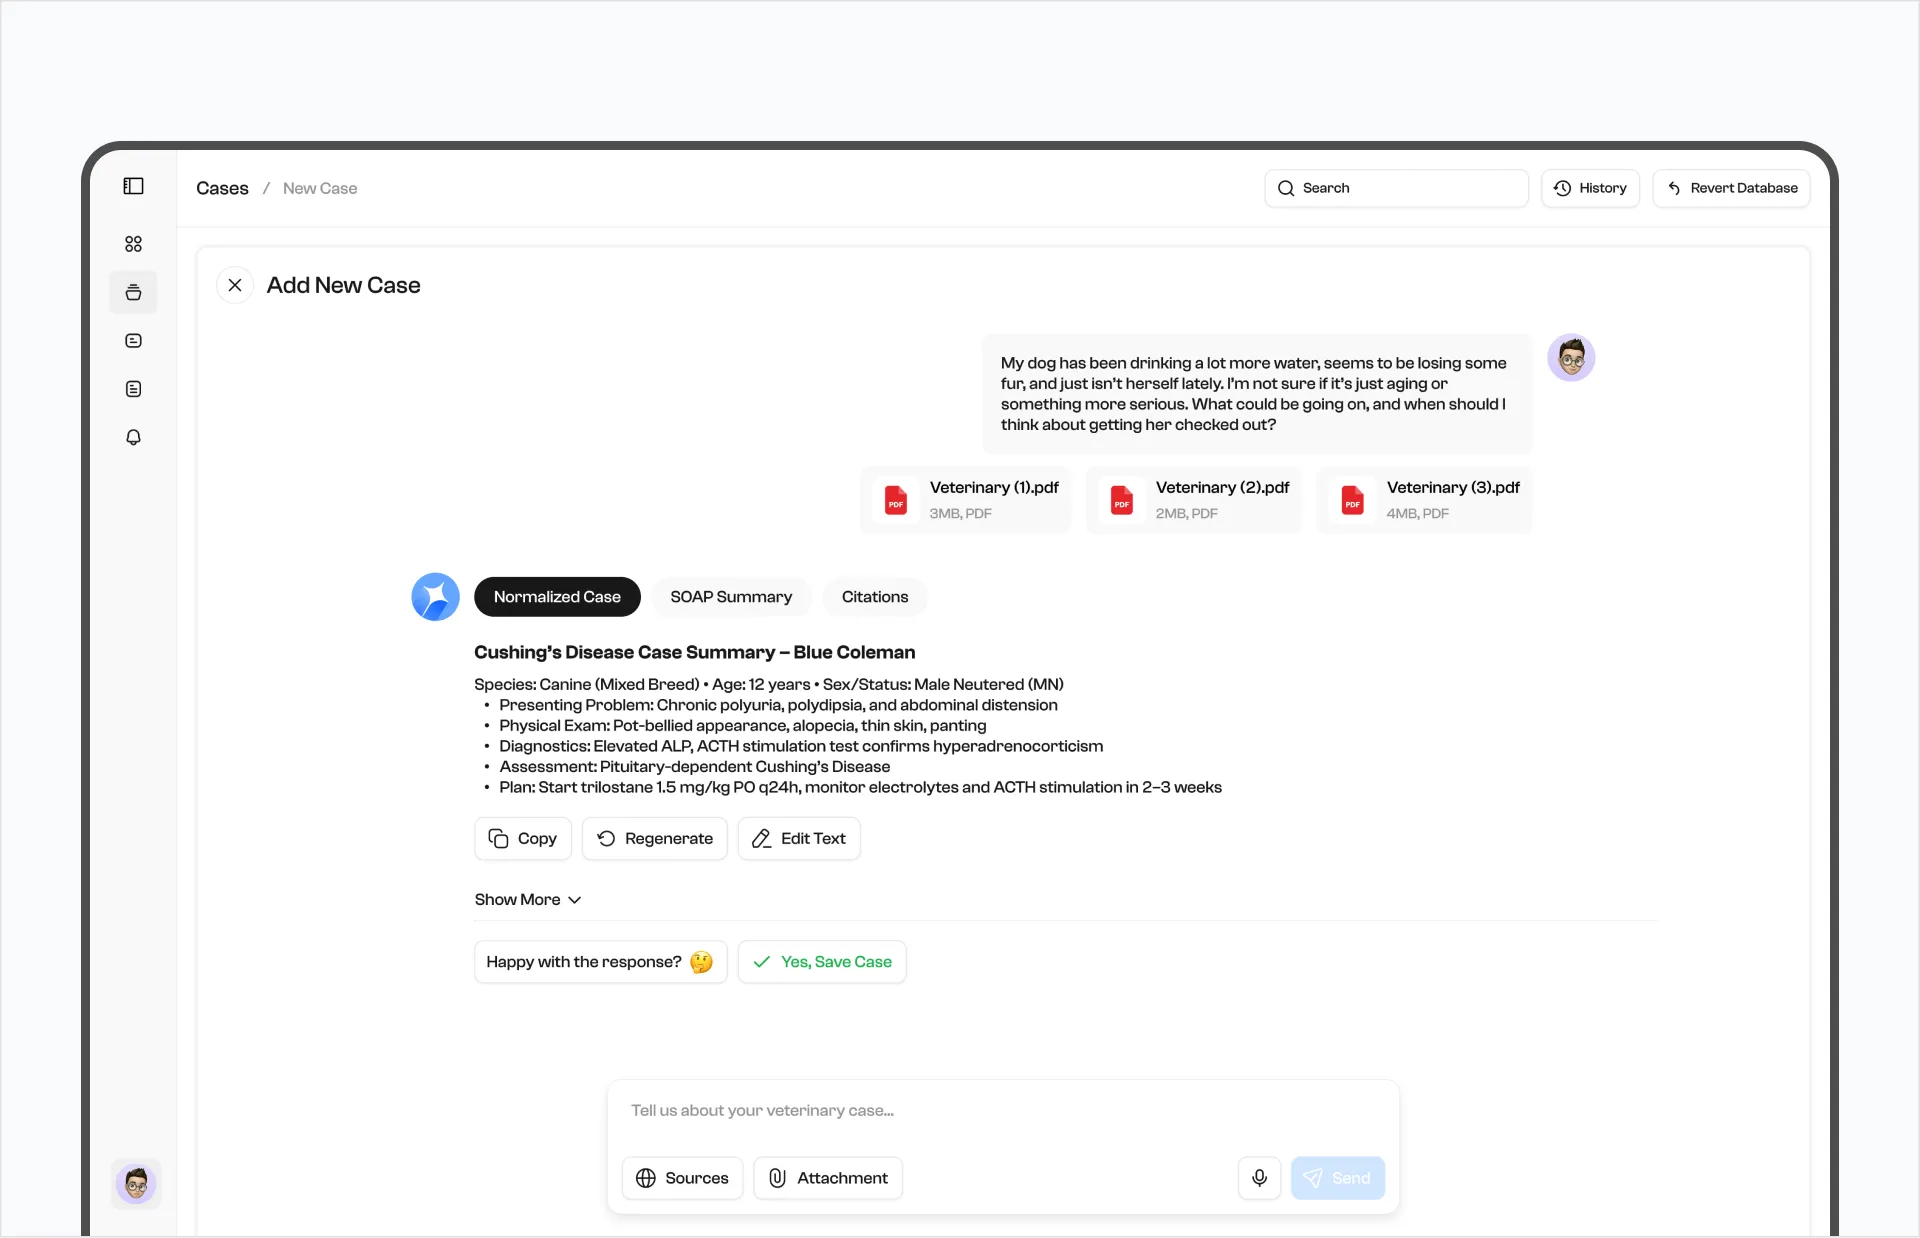Screen dimensions: 1920x1238
Task: Click the Add New Case title
Action: (343, 285)
